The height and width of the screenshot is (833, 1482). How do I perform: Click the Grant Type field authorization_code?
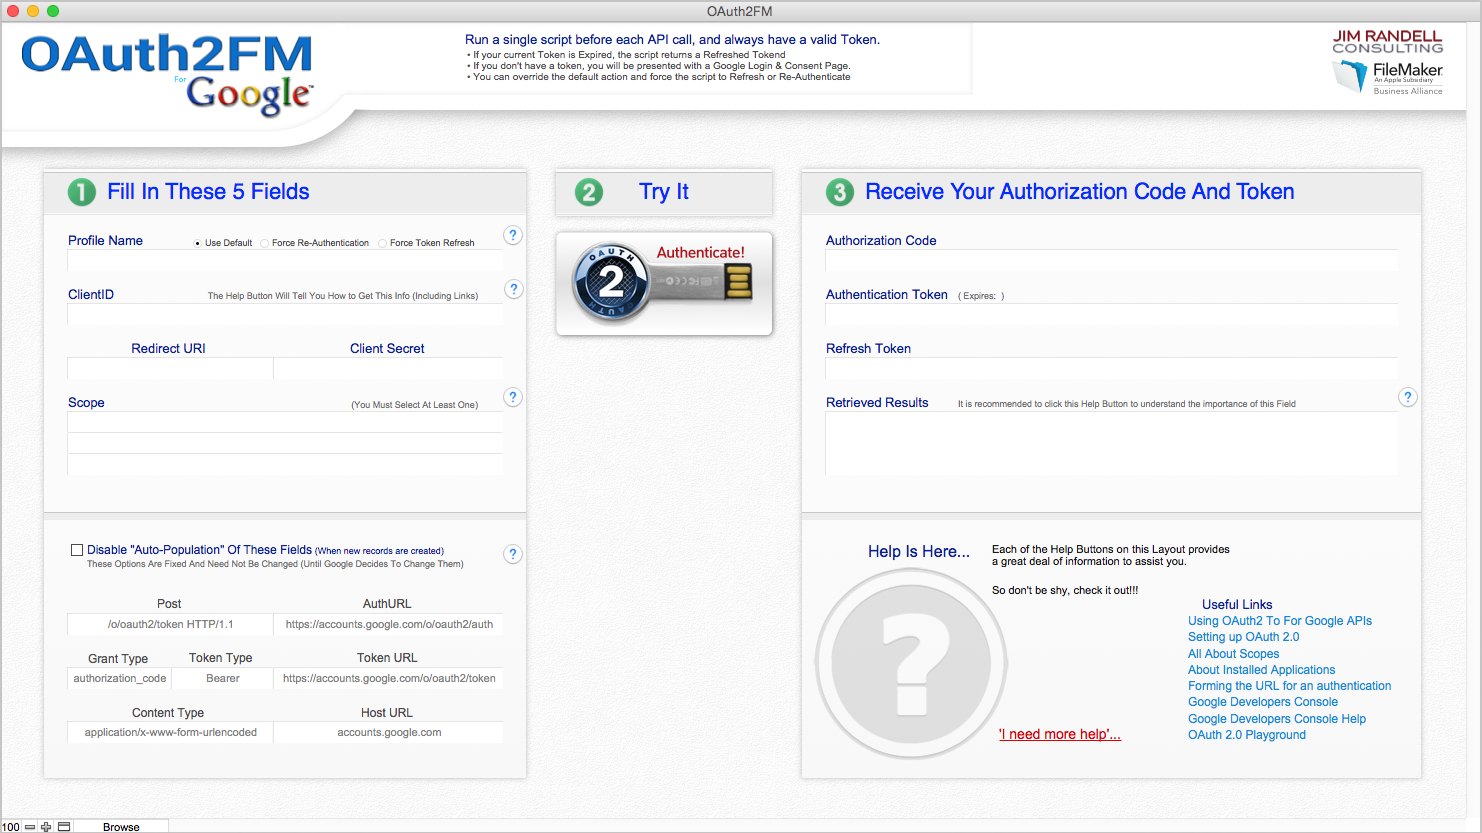tap(119, 678)
